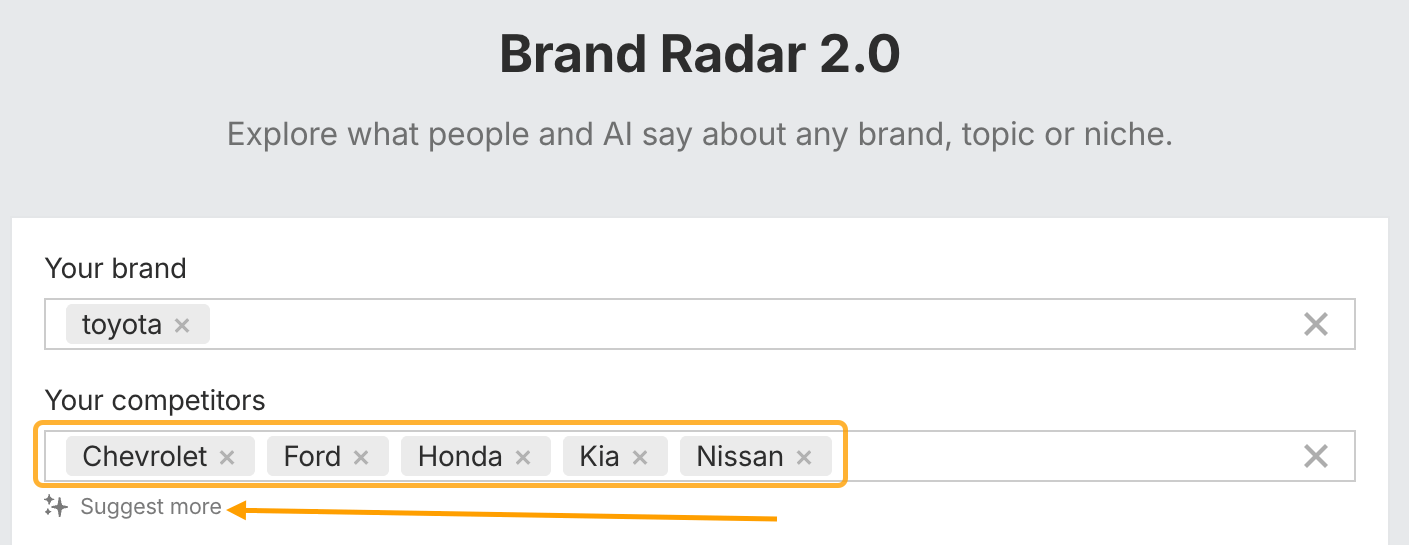Viewport: 1409px width, 545px height.
Task: Clear all competitors with the X icon
Action: point(1315,457)
